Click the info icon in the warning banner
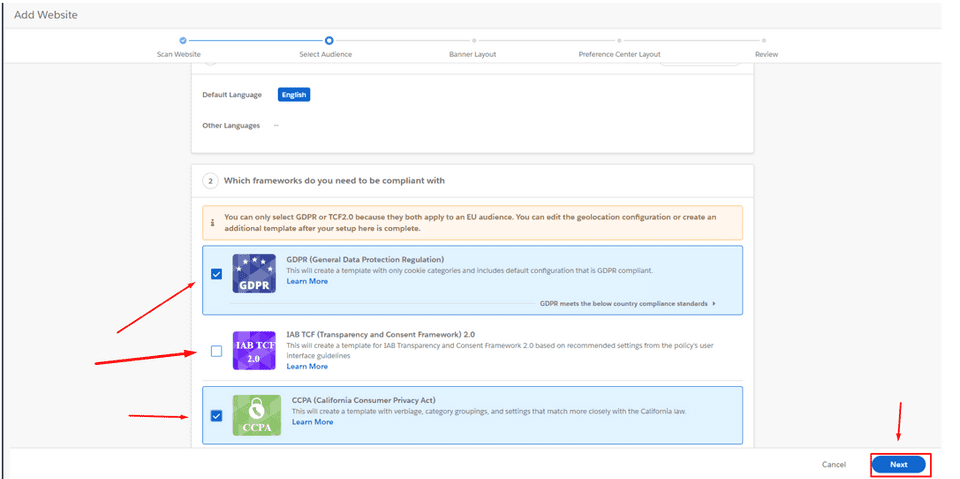 coord(213,223)
